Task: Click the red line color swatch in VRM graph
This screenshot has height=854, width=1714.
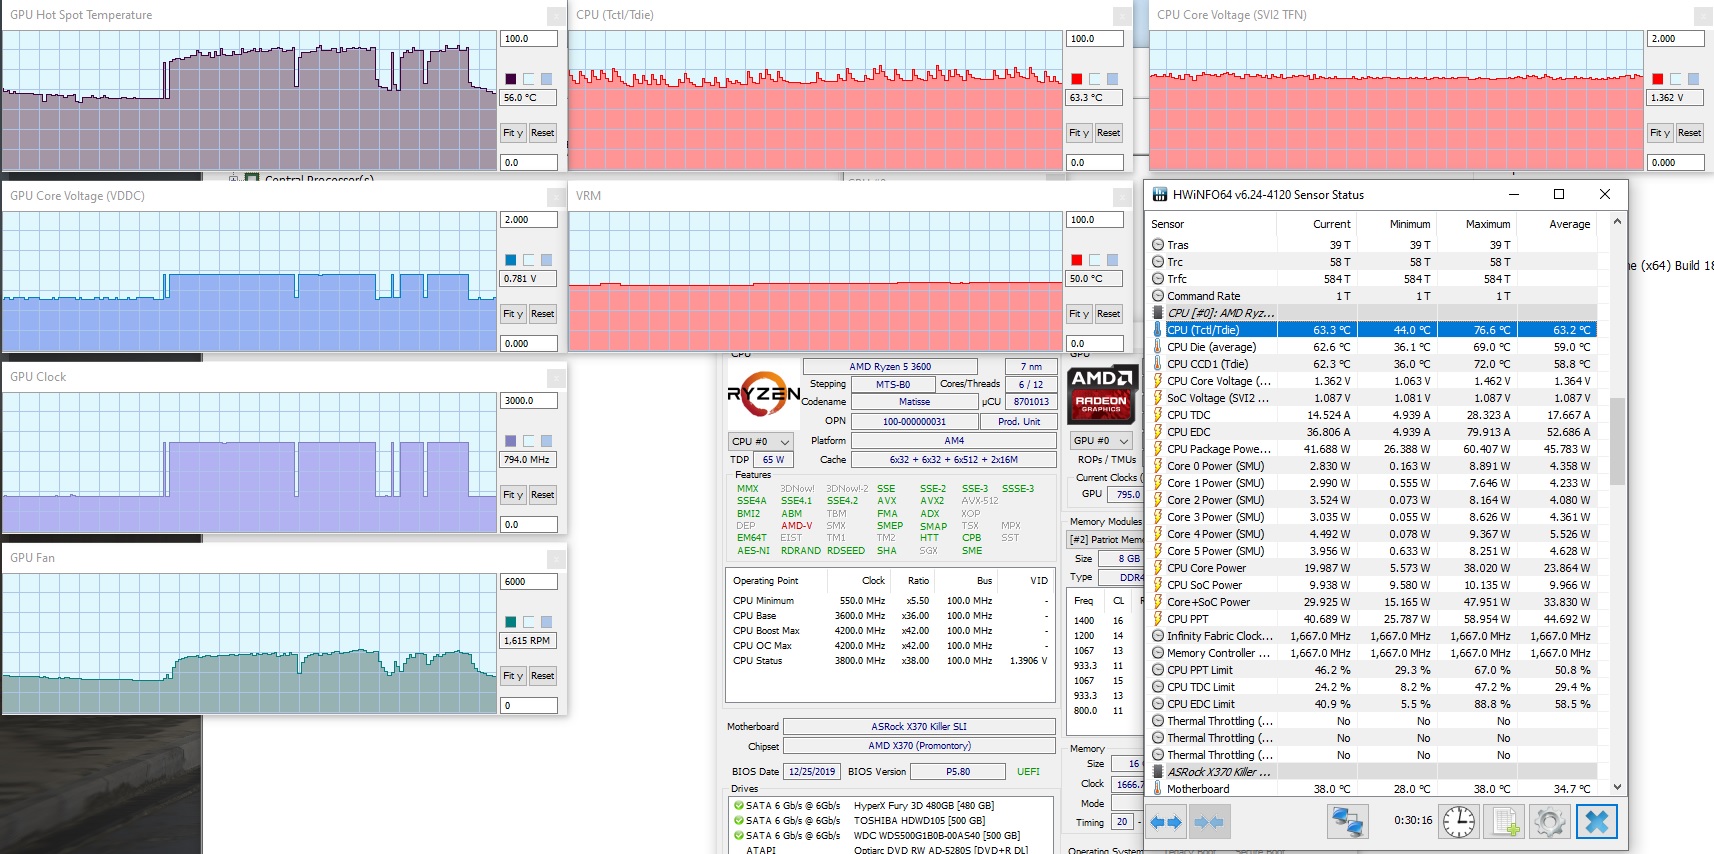Action: point(1077,260)
